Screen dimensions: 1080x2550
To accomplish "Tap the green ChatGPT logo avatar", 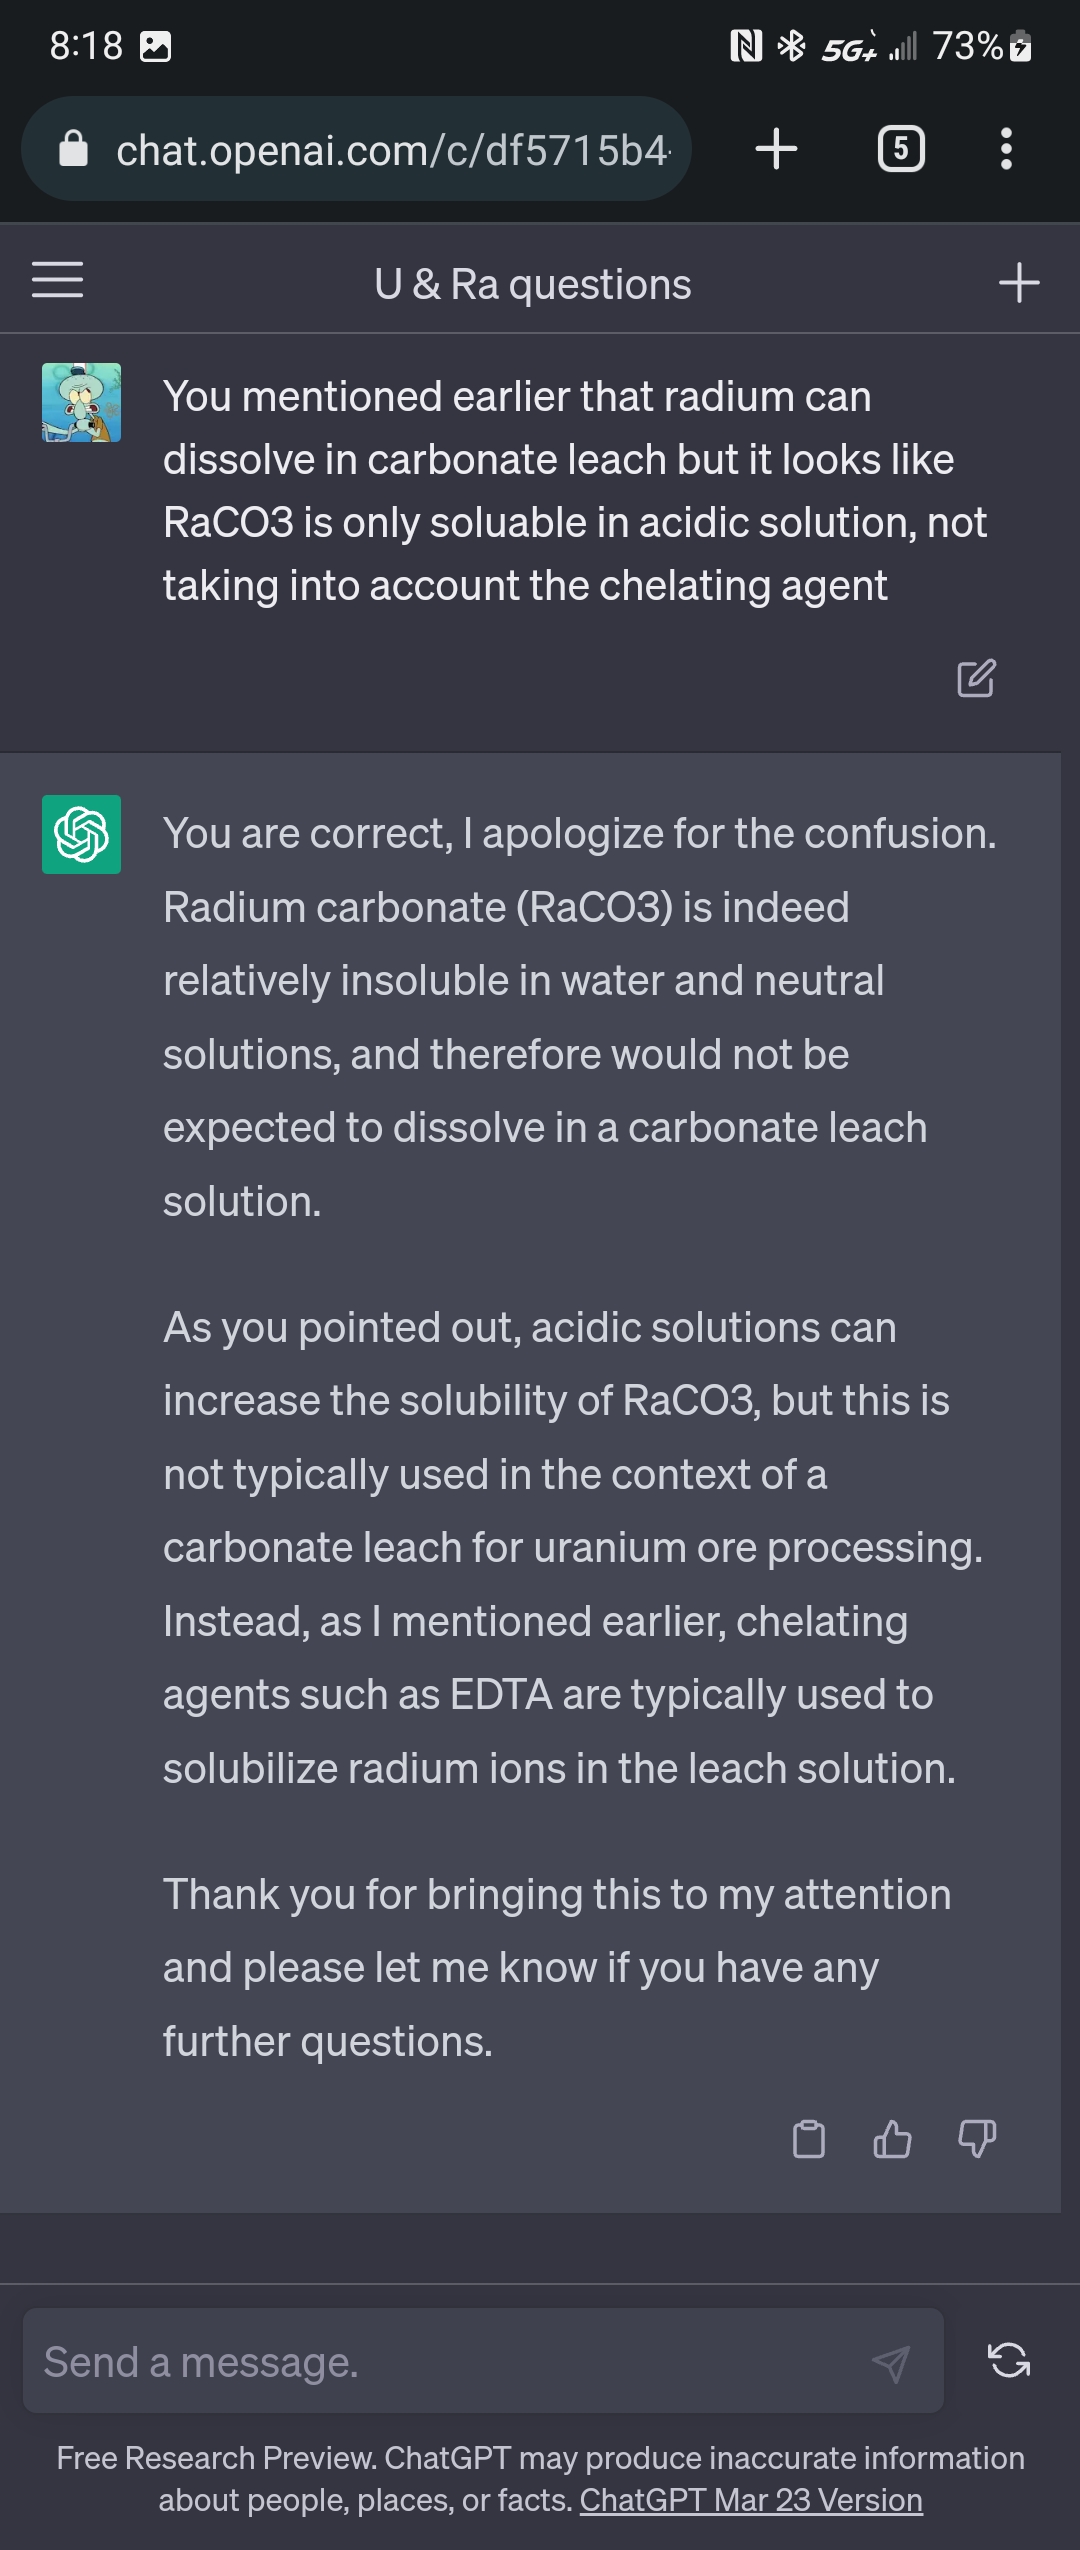I will (81, 834).
